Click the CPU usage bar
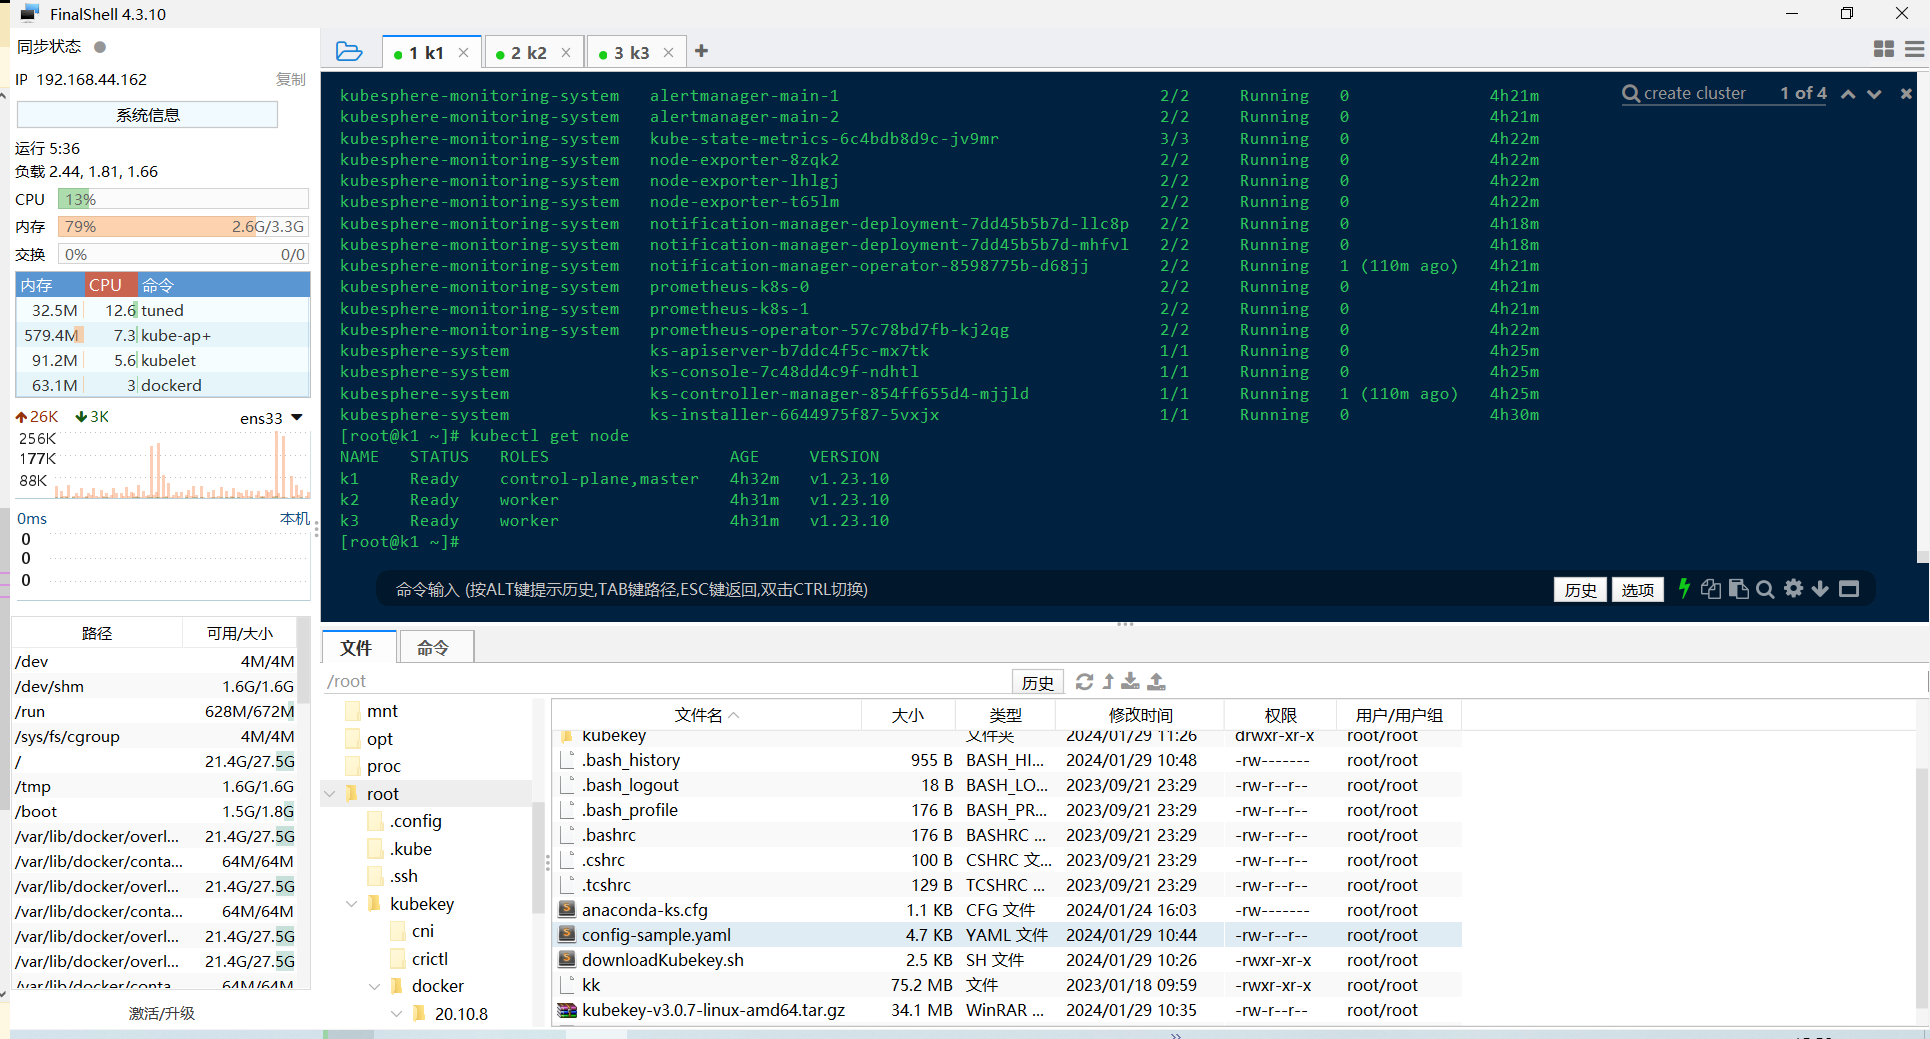Screen dimensions: 1930x1039 pos(183,199)
